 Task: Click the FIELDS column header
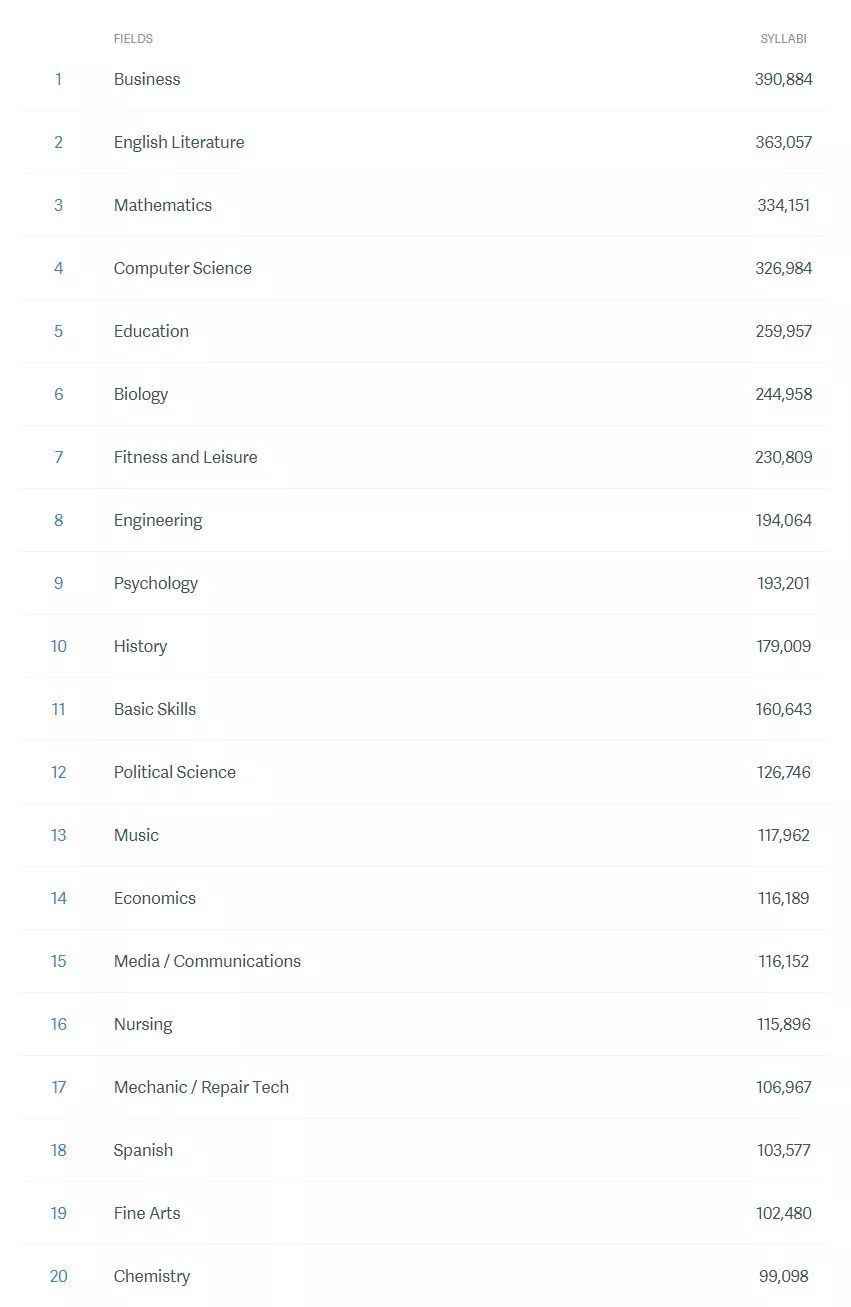tap(133, 39)
